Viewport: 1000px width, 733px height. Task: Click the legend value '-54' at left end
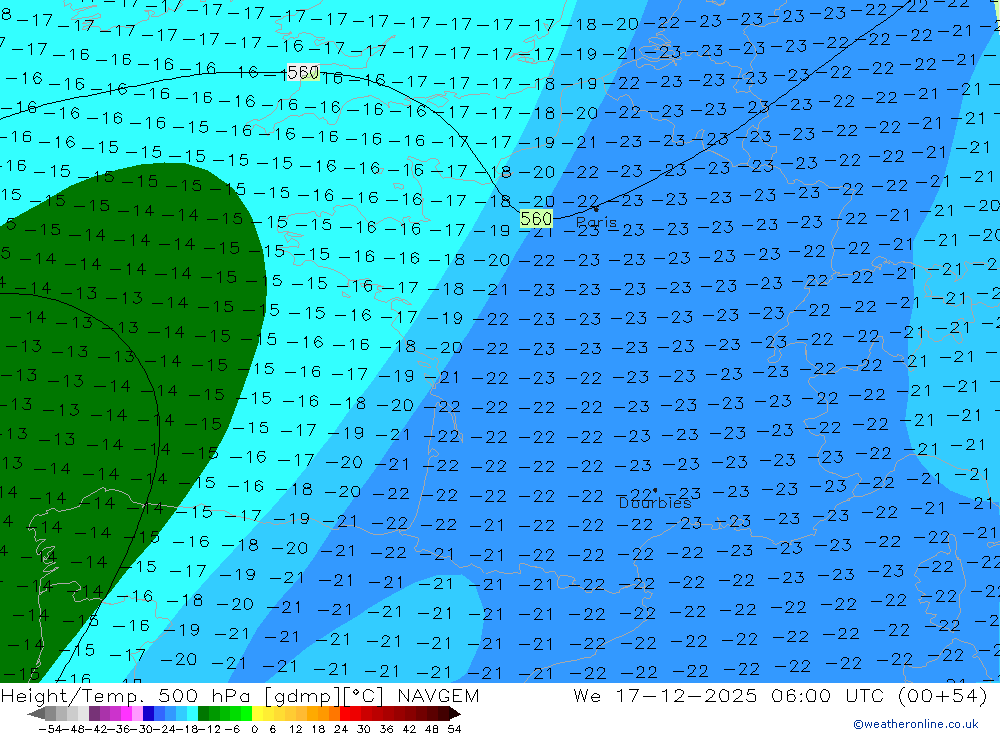click(50, 729)
